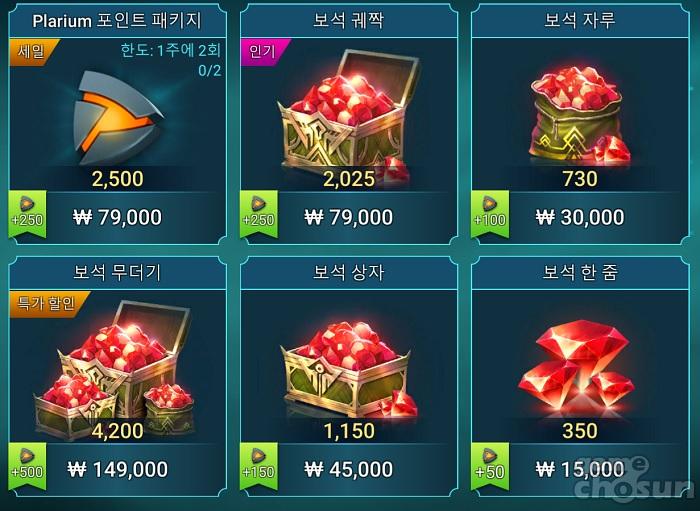
Task: Click the +50 green bonus points ribbon
Action: click(490, 466)
